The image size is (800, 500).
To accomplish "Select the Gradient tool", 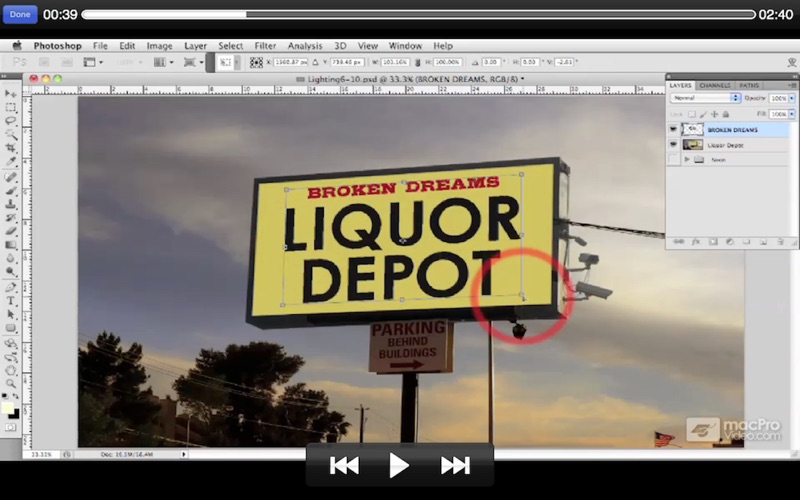I will pos(10,244).
